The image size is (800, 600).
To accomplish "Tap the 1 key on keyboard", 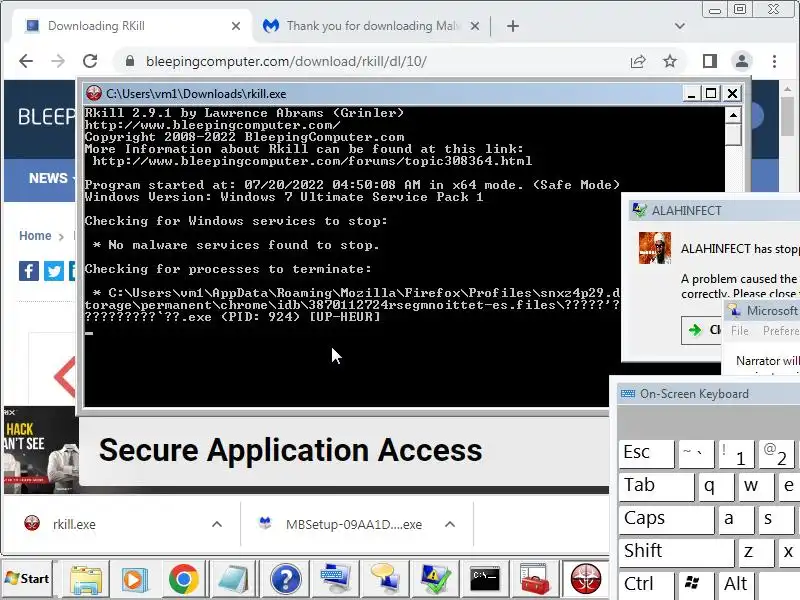I will (x=736, y=453).
